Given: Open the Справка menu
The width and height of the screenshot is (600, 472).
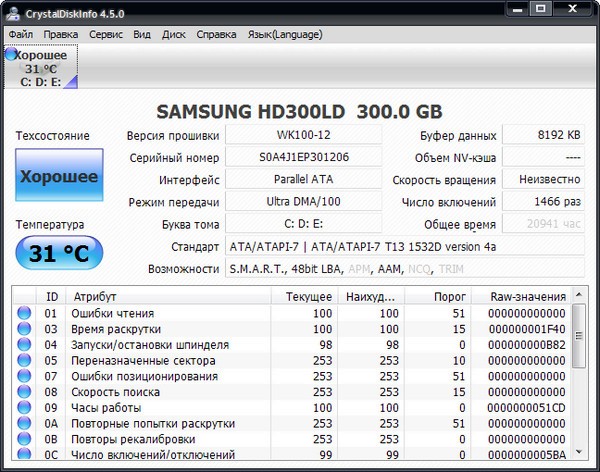Looking at the screenshot, I should coord(217,34).
